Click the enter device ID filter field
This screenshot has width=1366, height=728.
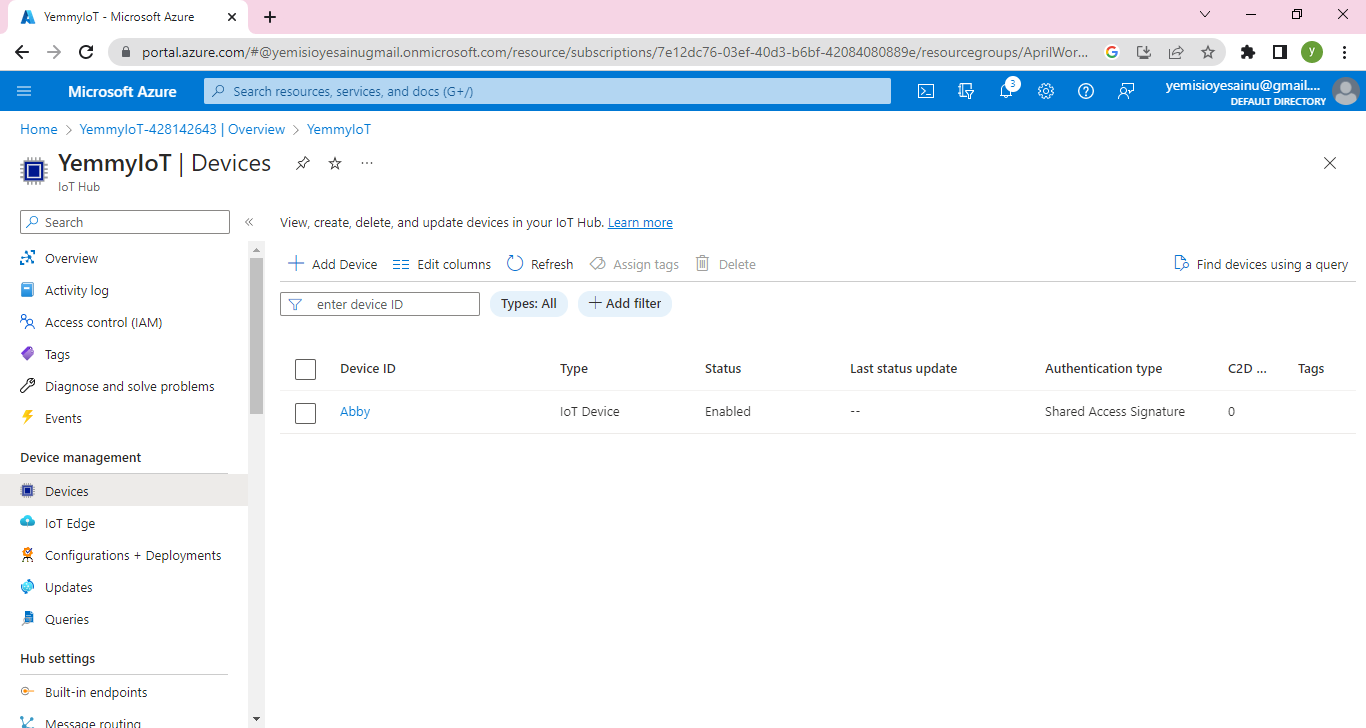point(380,304)
